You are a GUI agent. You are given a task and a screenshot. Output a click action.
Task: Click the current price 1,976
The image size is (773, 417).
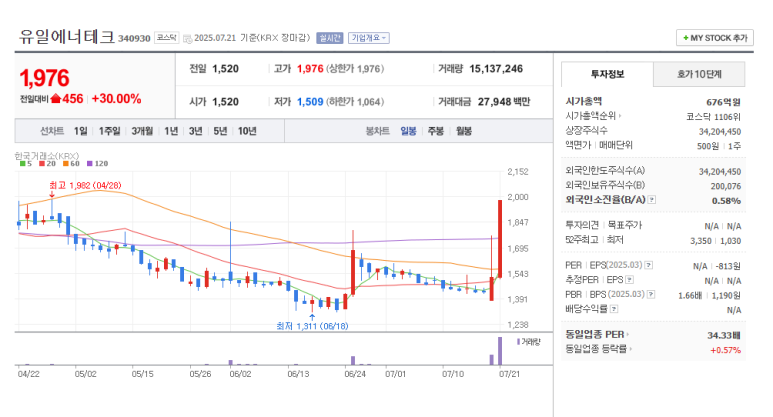point(44,78)
